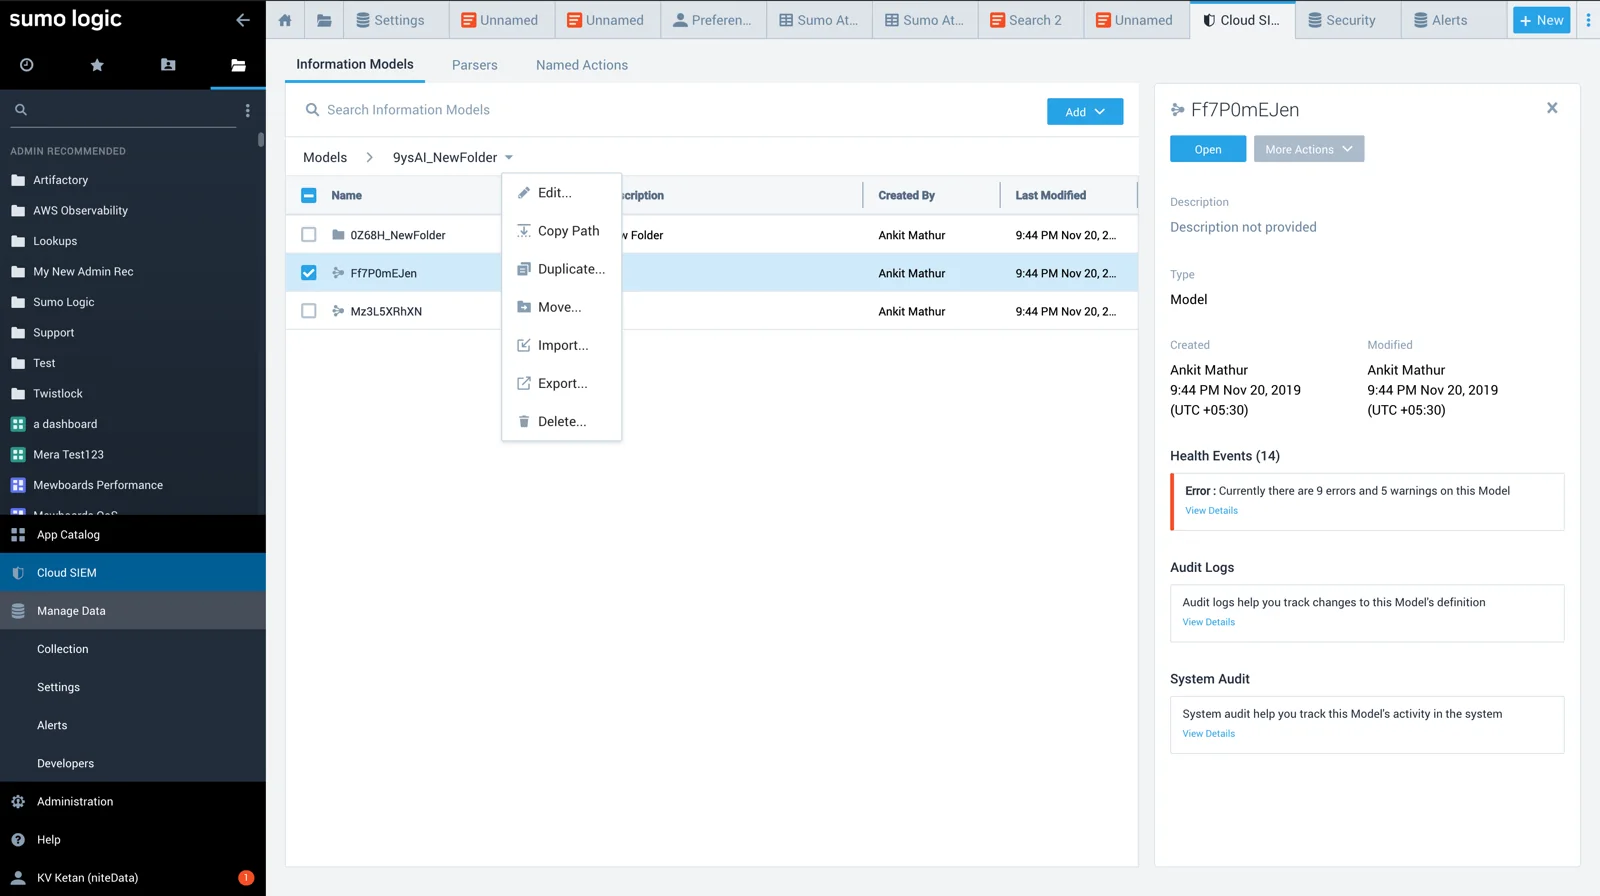Open the Preferences tab at top

713,20
